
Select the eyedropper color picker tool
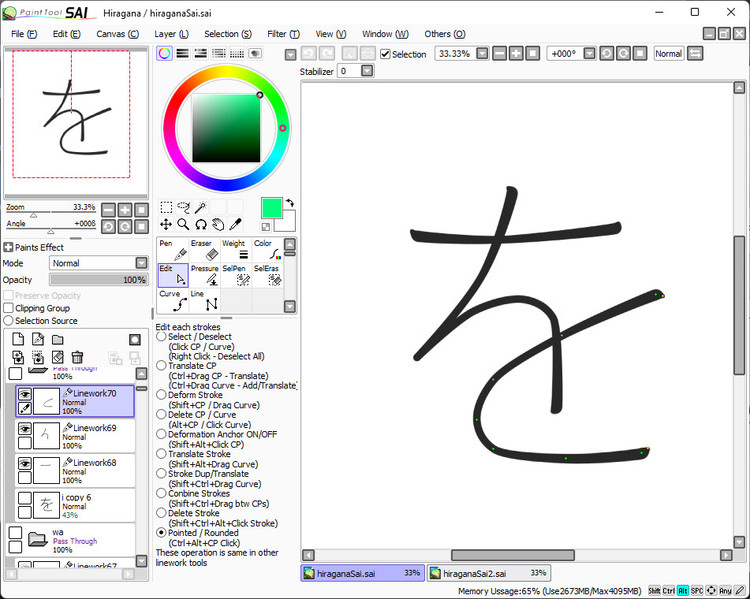[x=236, y=224]
